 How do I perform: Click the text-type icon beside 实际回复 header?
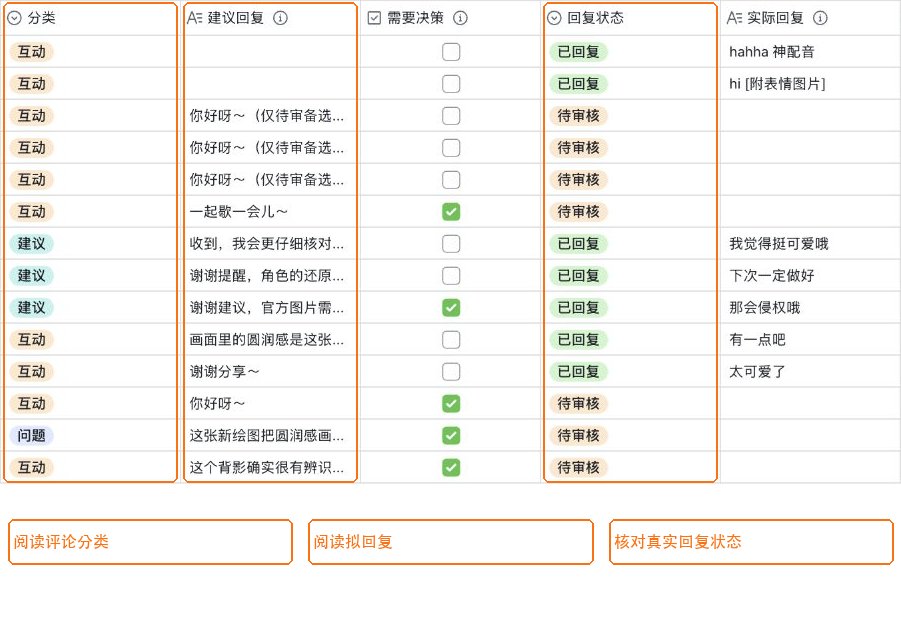coord(734,18)
